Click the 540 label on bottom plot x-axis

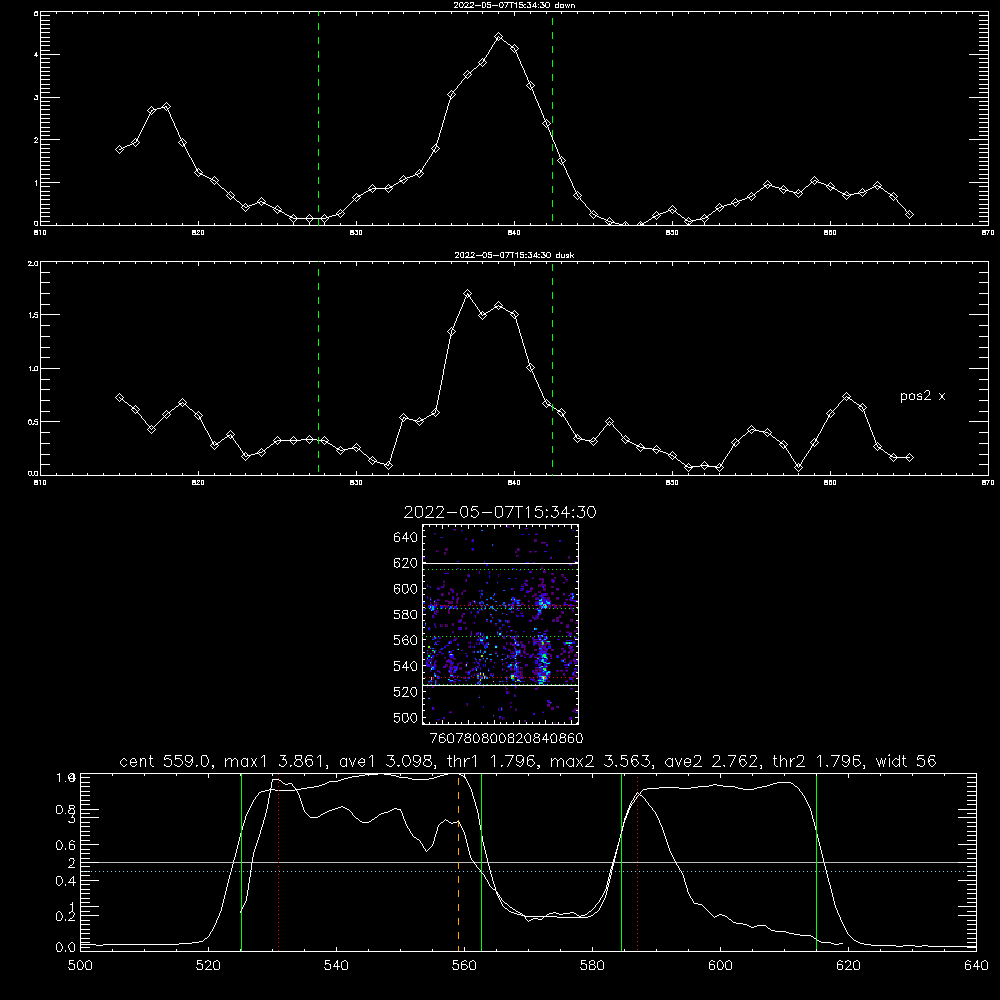tap(336, 966)
